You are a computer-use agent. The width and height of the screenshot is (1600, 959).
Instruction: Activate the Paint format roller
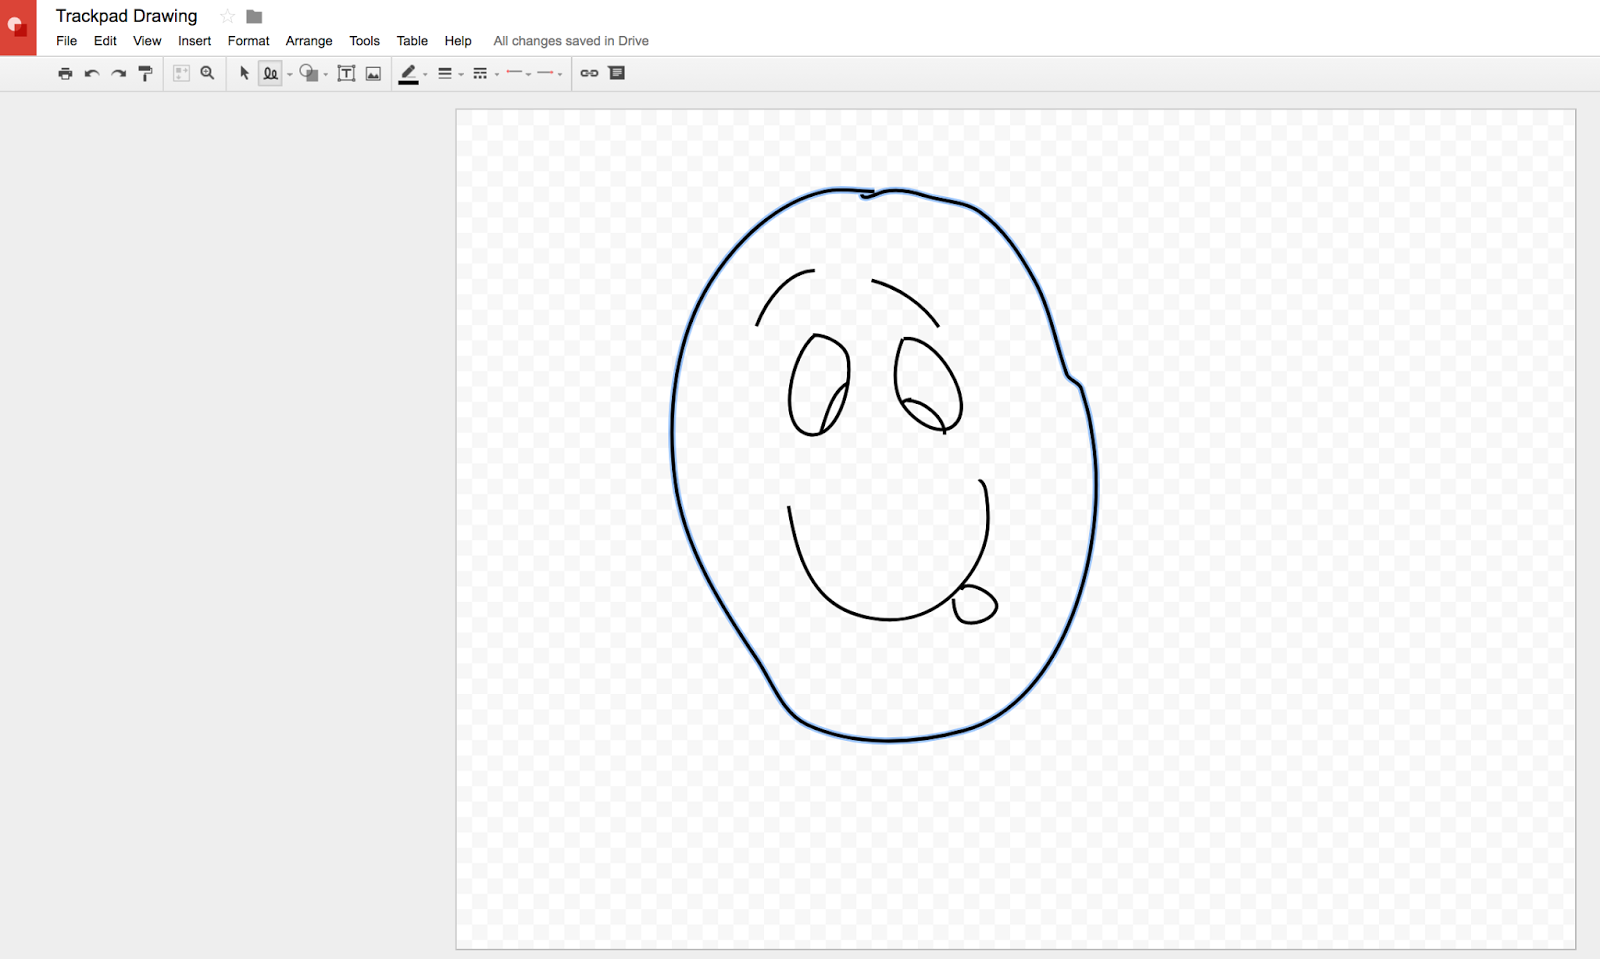tap(146, 73)
